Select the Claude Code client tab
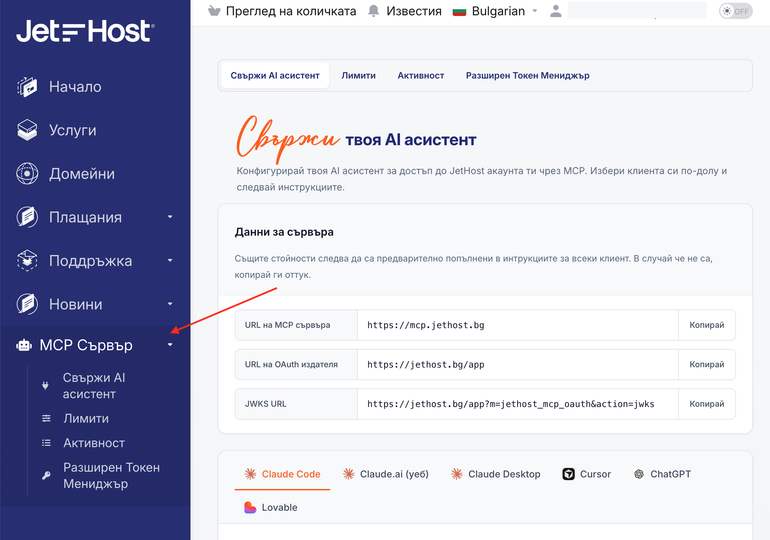The width and height of the screenshot is (770, 540). (x=282, y=474)
